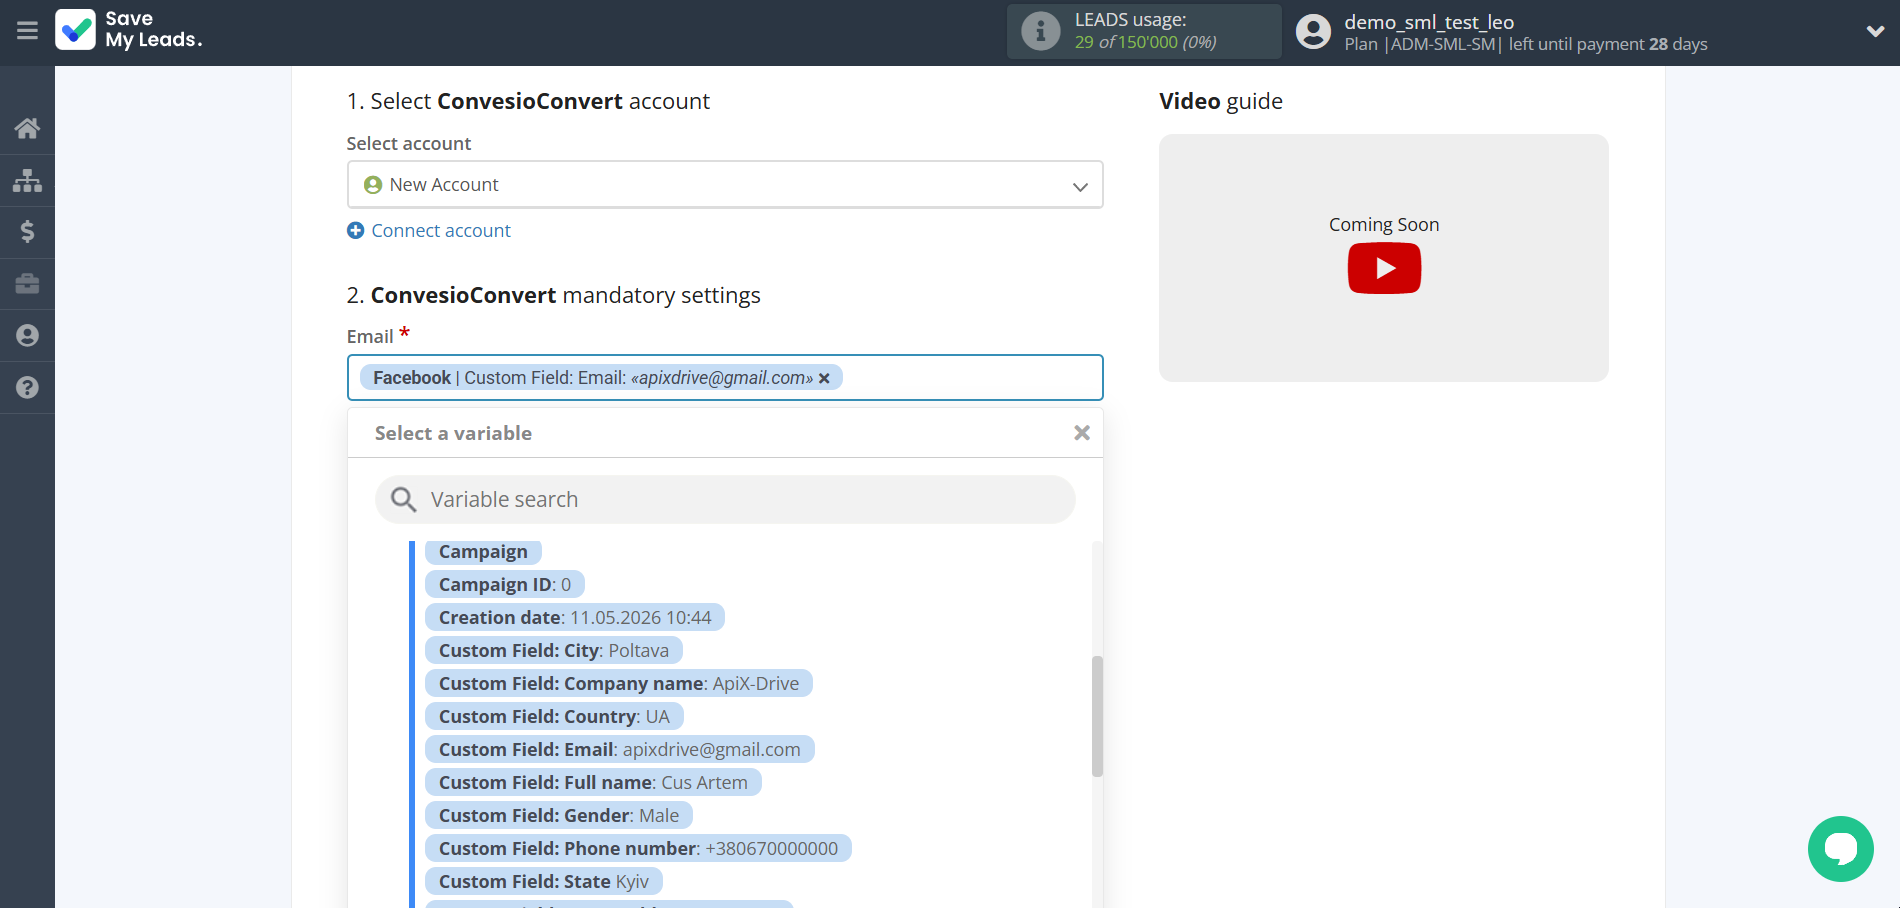Screen dimensions: 1900x908
Task: Open the profile sidebar icon
Action: (27, 336)
